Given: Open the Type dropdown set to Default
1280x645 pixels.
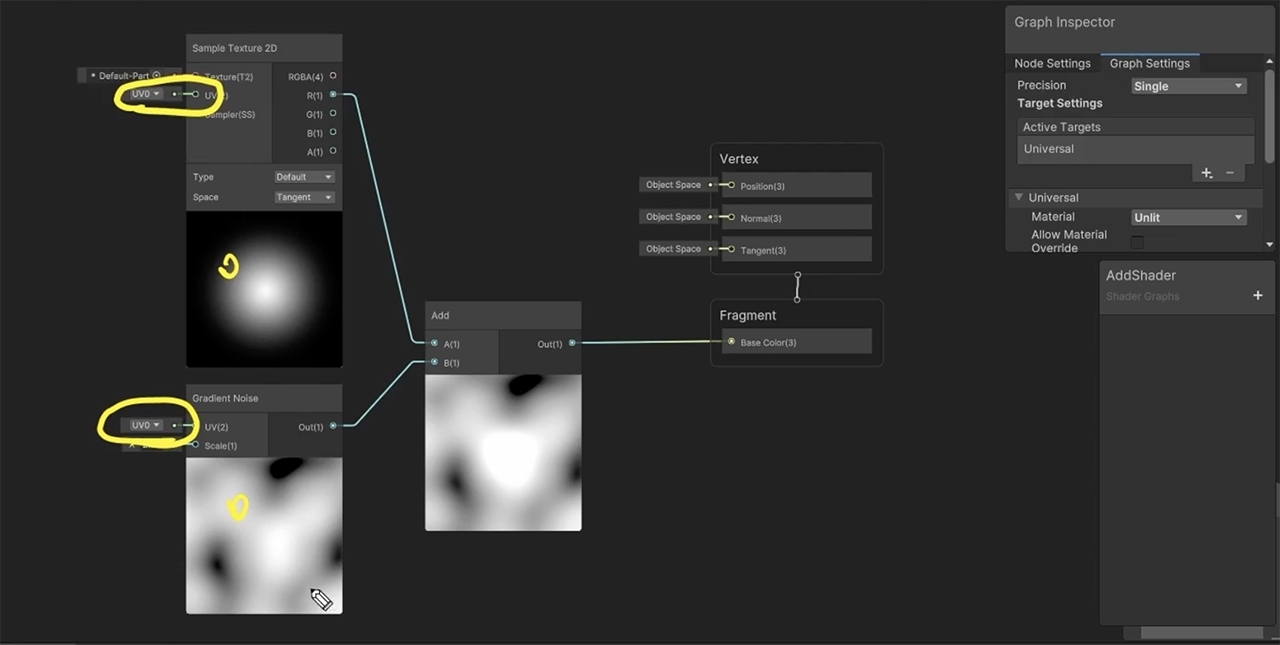Looking at the screenshot, I should coord(304,177).
